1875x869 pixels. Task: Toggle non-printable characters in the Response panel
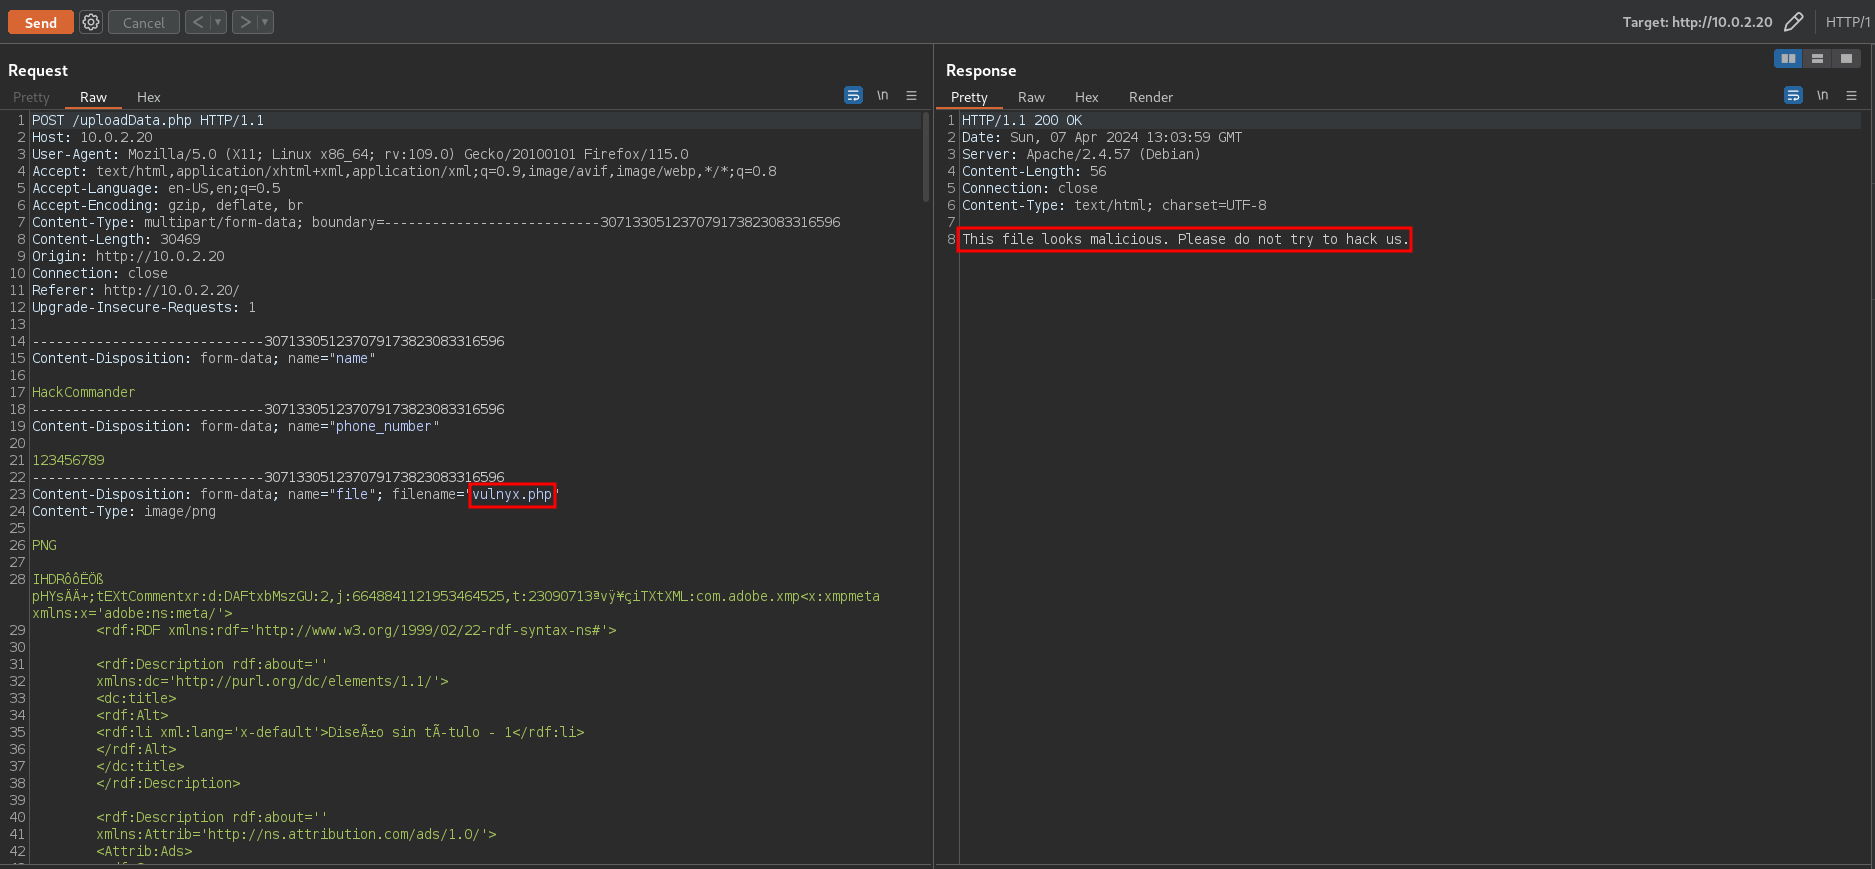1823,95
